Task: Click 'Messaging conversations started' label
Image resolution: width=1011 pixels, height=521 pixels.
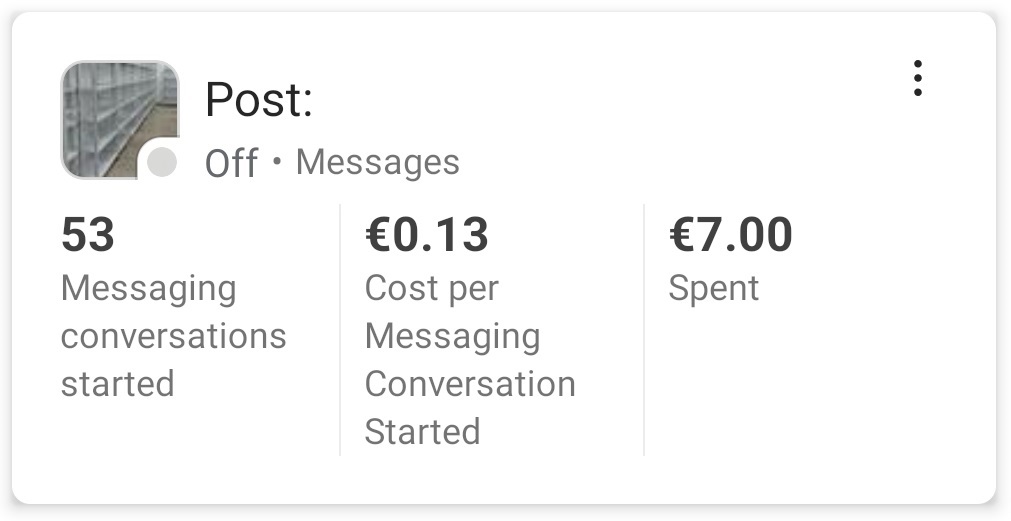Action: [173, 336]
